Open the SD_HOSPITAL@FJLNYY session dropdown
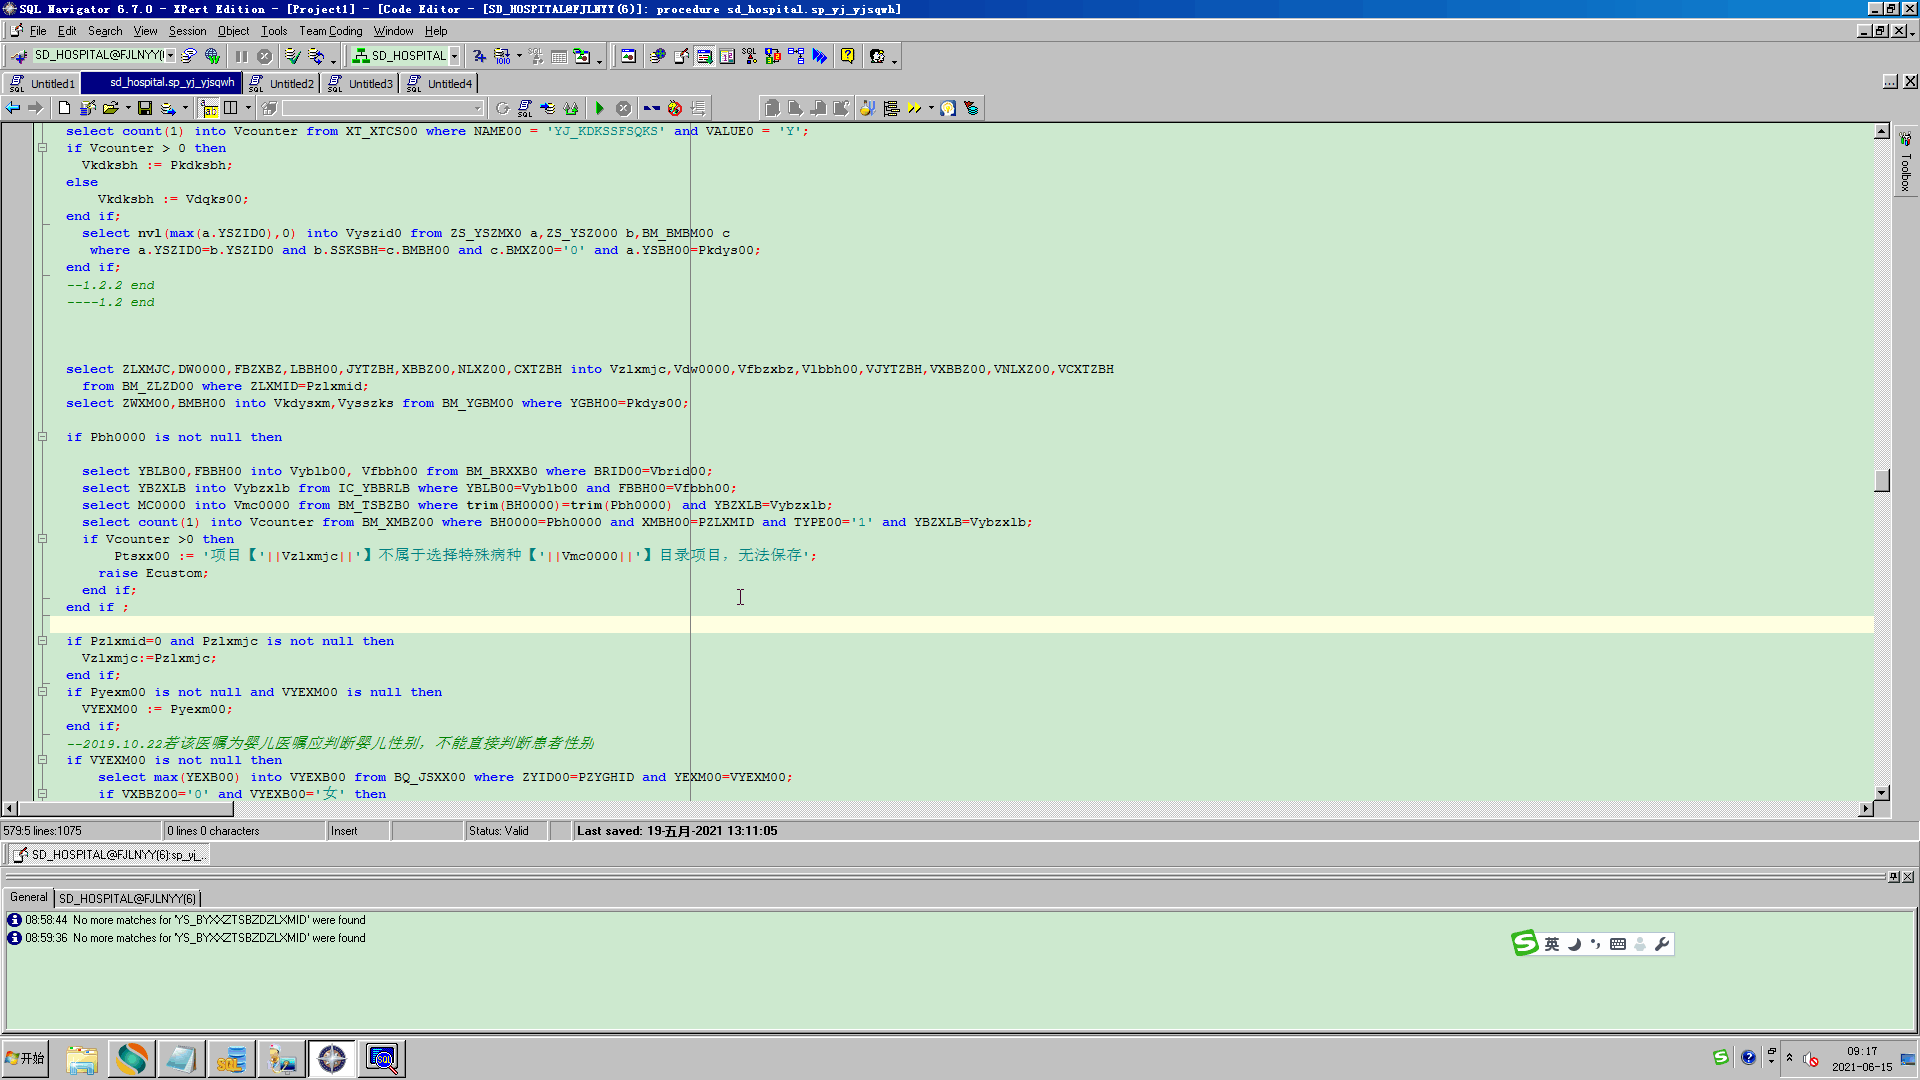 click(x=171, y=56)
